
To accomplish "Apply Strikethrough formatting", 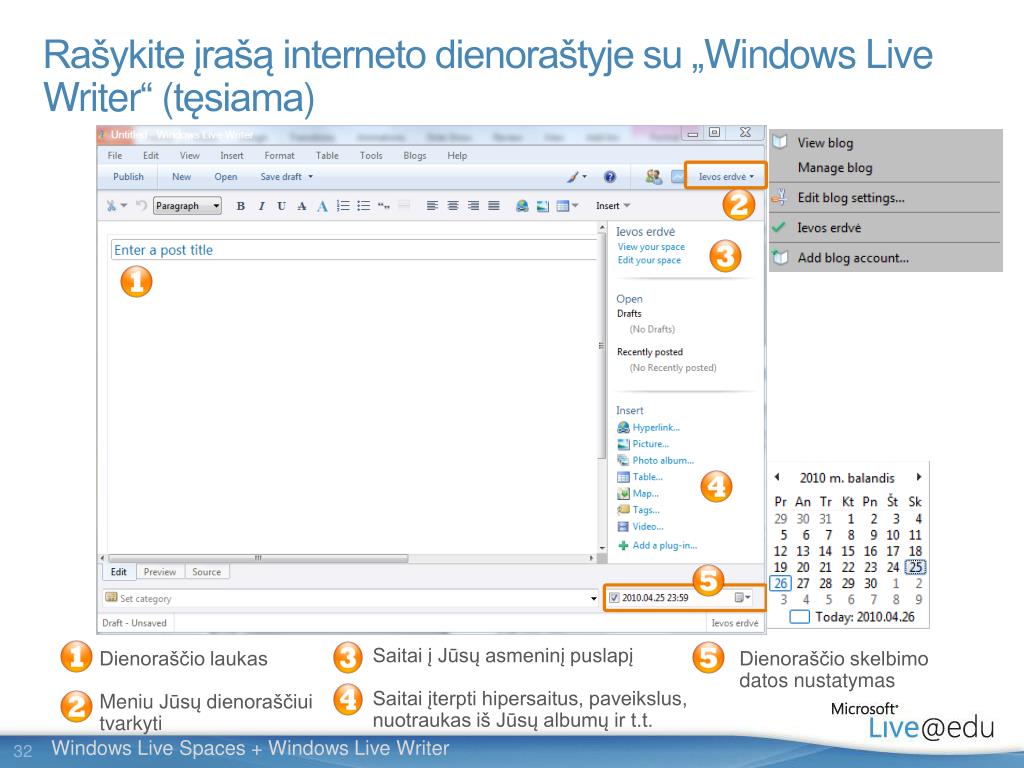I will pos(302,206).
